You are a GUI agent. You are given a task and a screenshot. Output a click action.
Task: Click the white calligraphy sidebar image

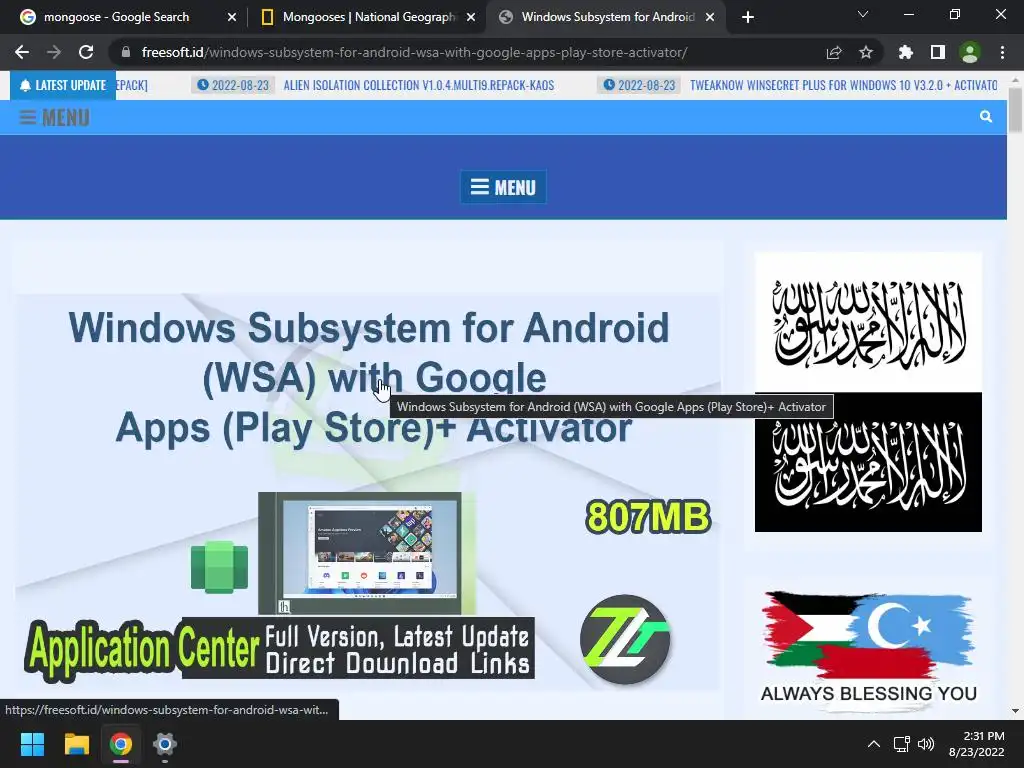click(868, 322)
